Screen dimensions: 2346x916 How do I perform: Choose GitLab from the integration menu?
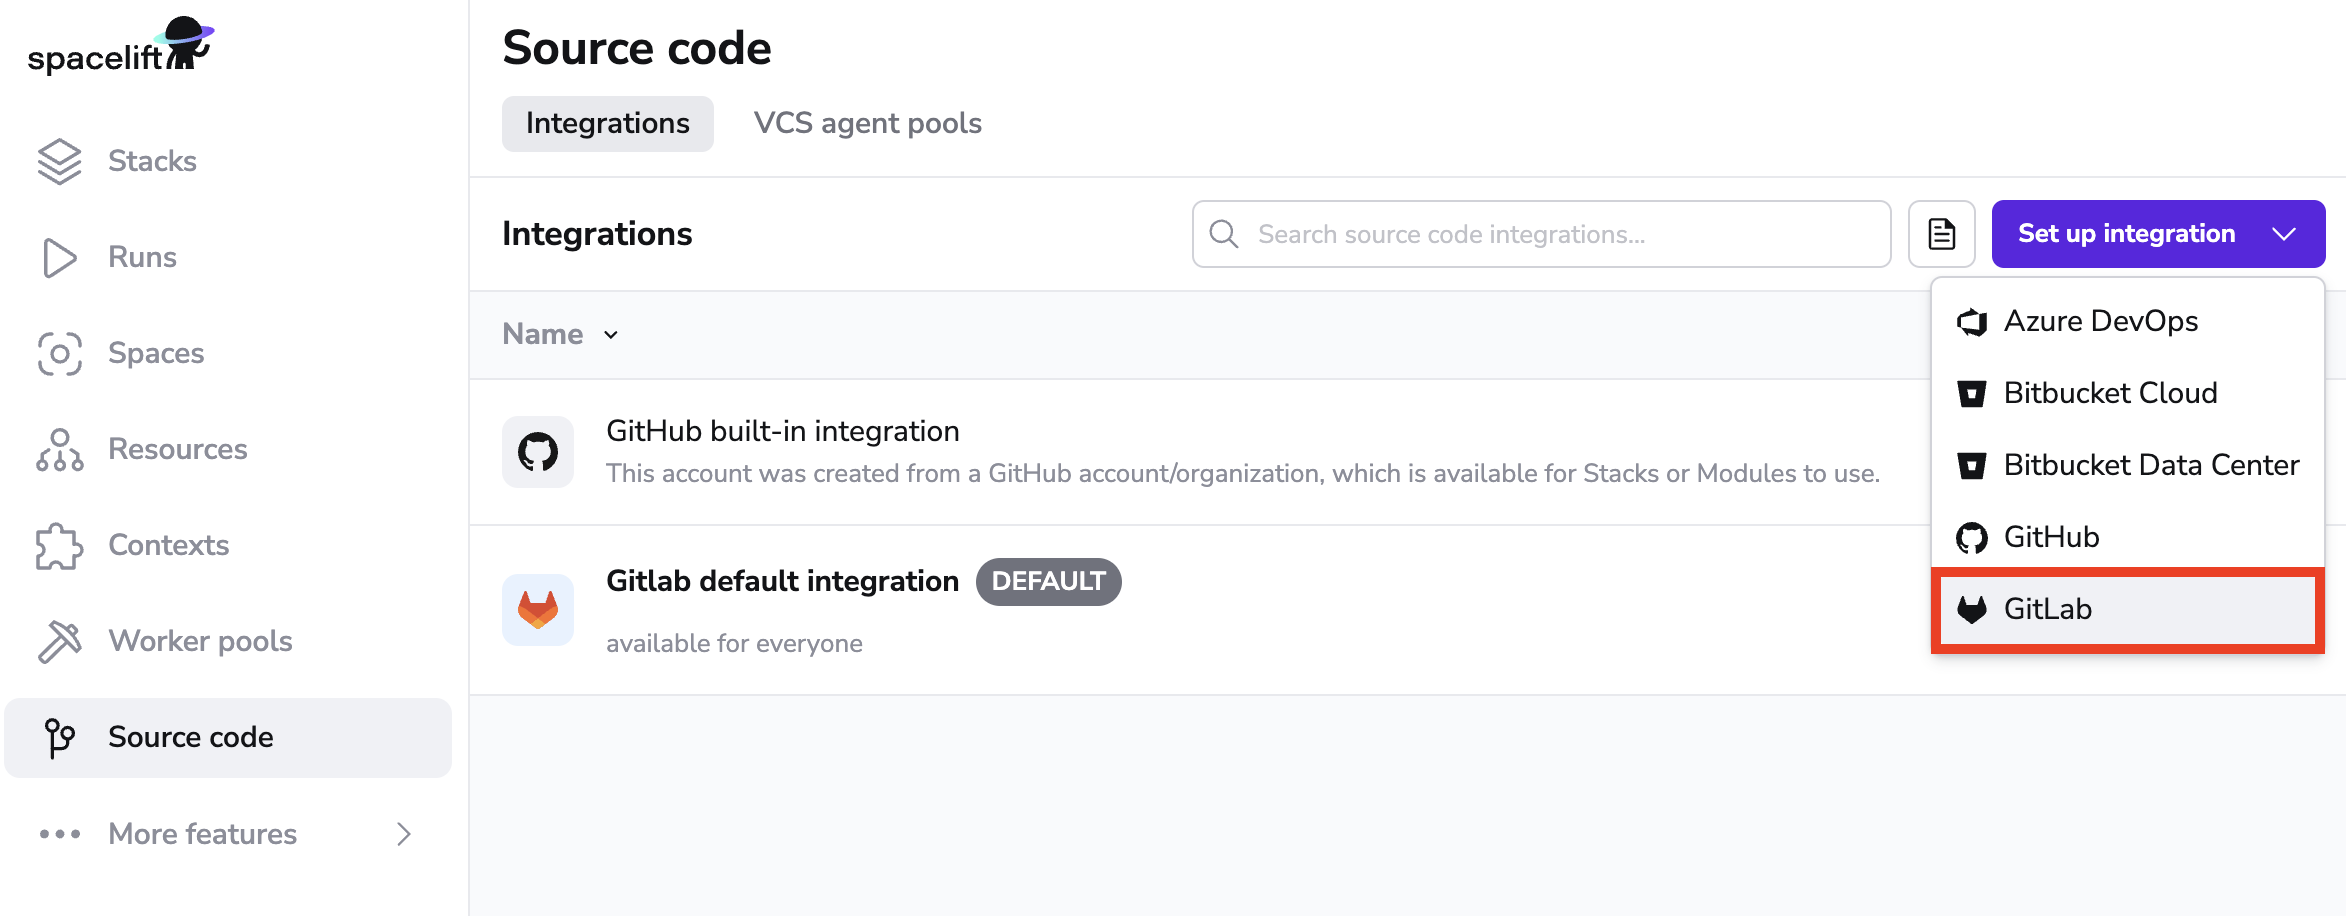click(x=2048, y=609)
